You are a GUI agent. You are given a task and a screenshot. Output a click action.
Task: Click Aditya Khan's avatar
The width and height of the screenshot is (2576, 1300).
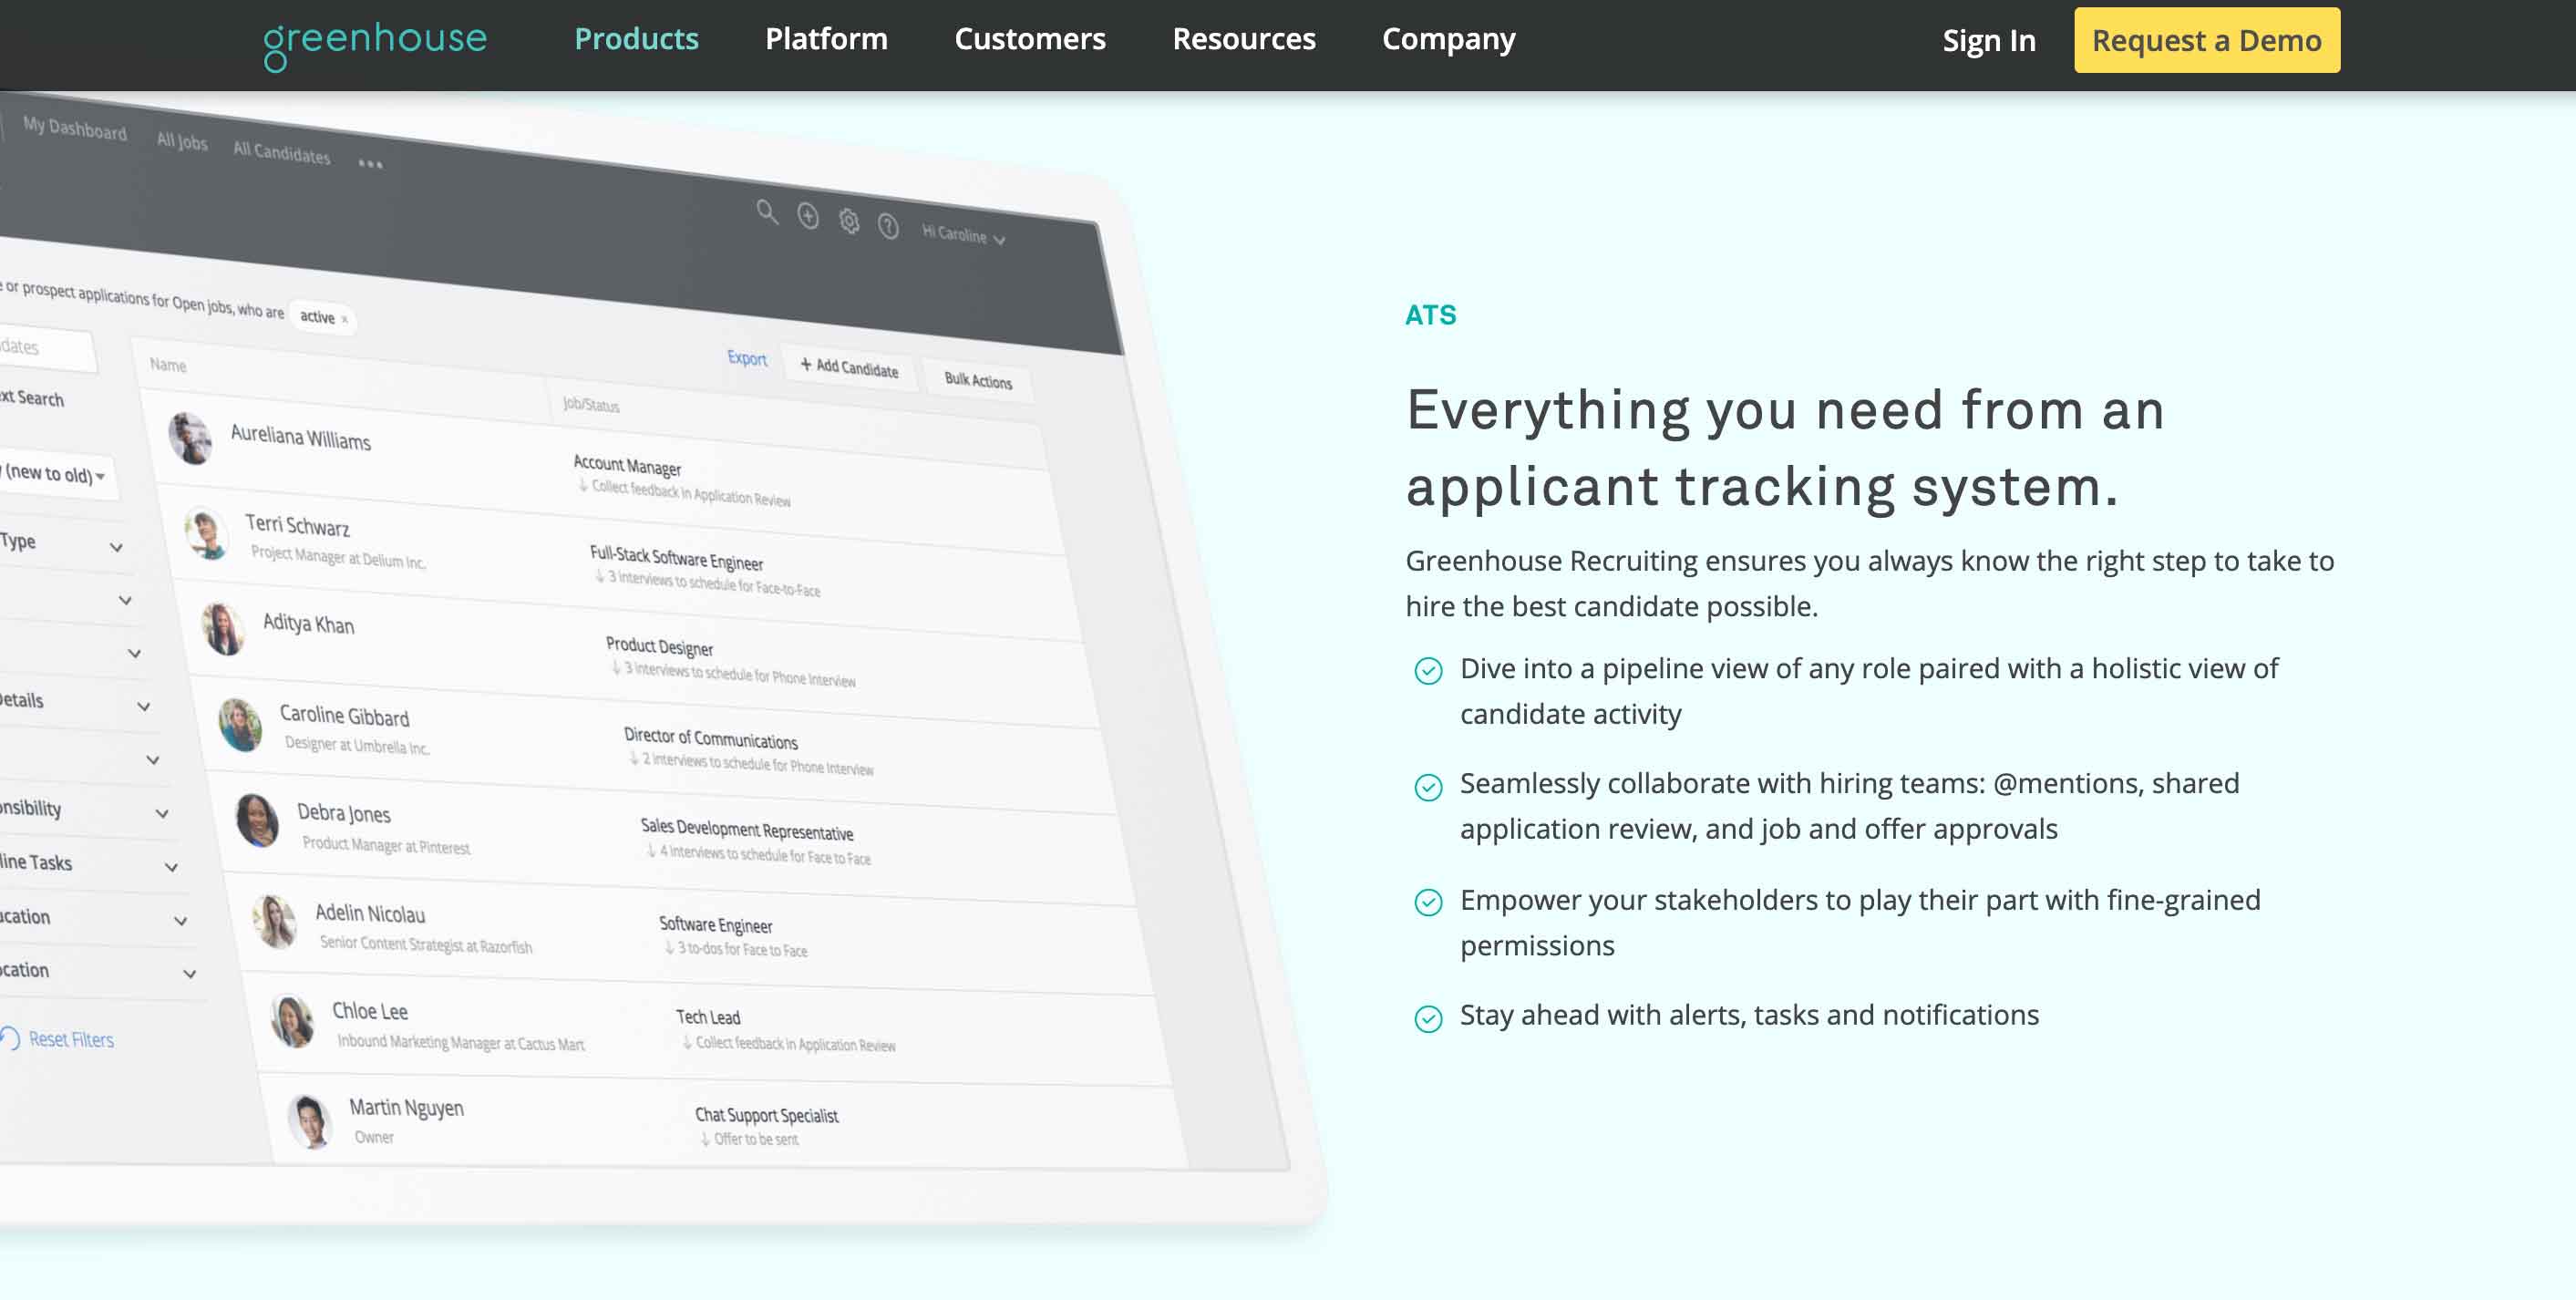(x=223, y=629)
